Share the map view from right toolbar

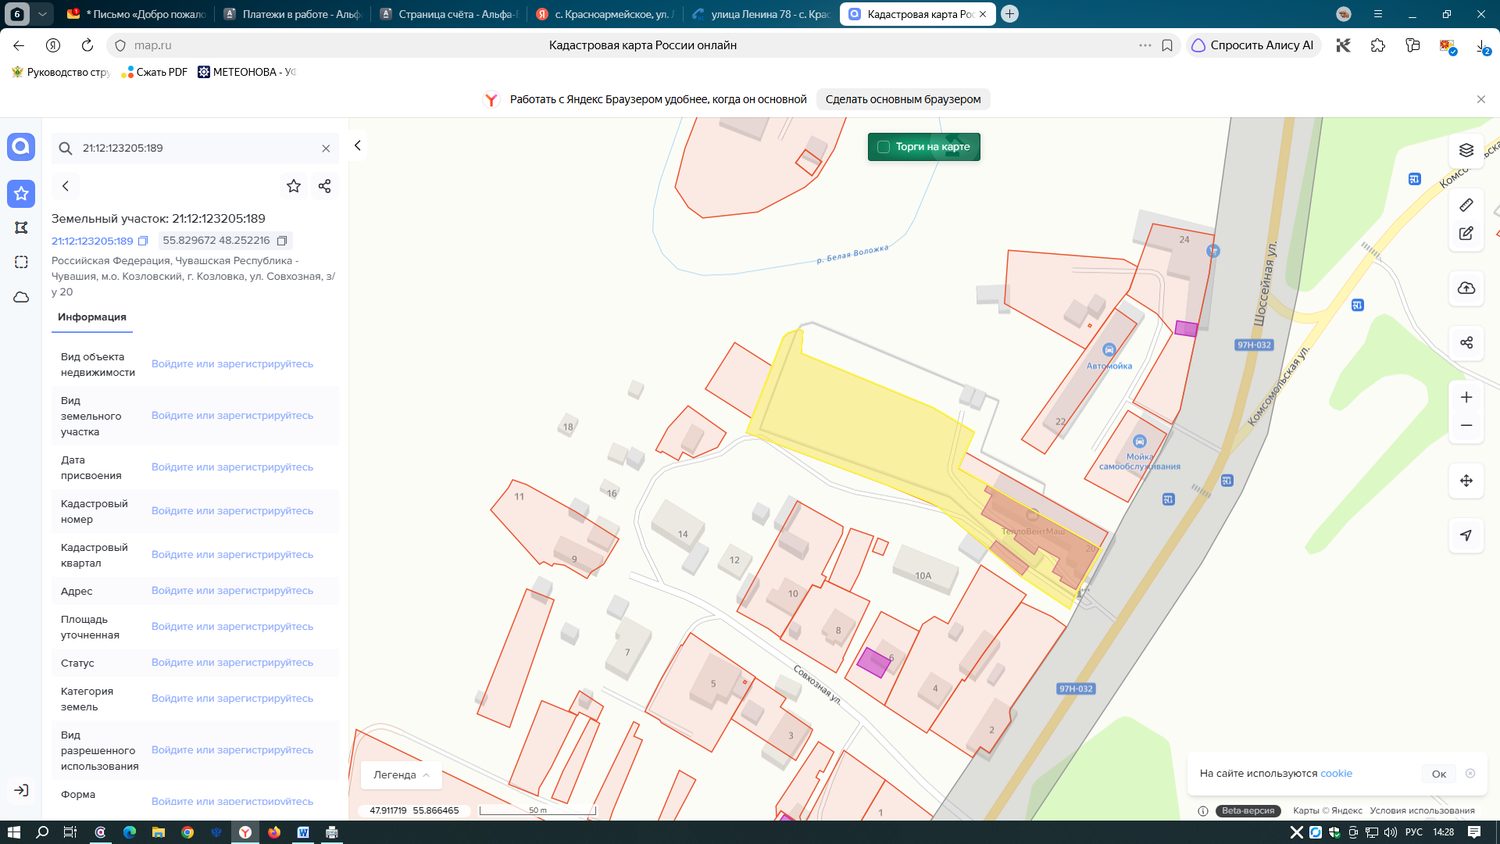coord(1466,342)
